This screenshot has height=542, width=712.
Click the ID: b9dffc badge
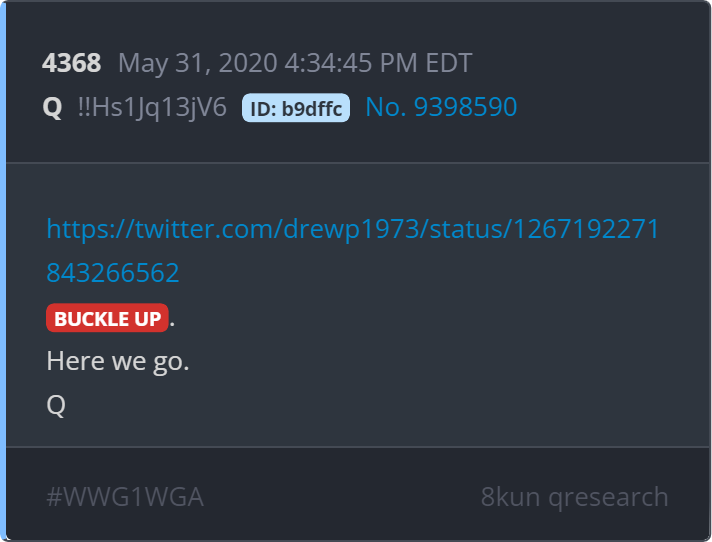(296, 108)
